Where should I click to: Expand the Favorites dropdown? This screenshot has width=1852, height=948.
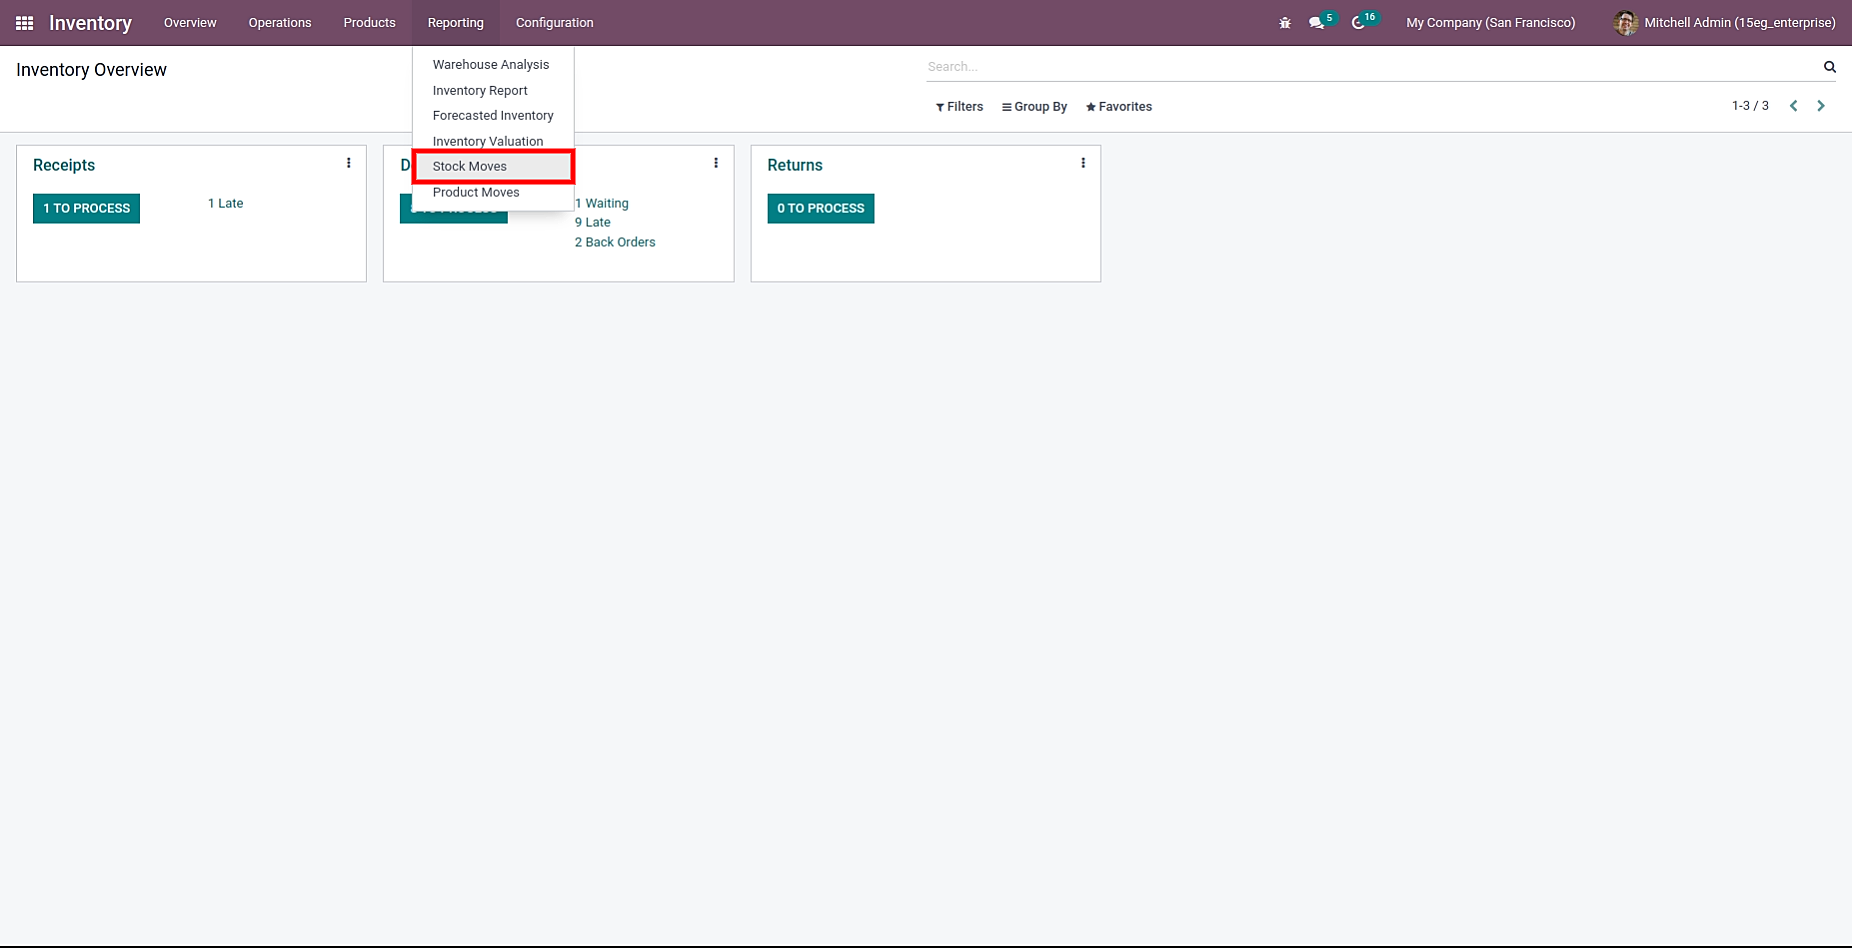[x=1119, y=107]
